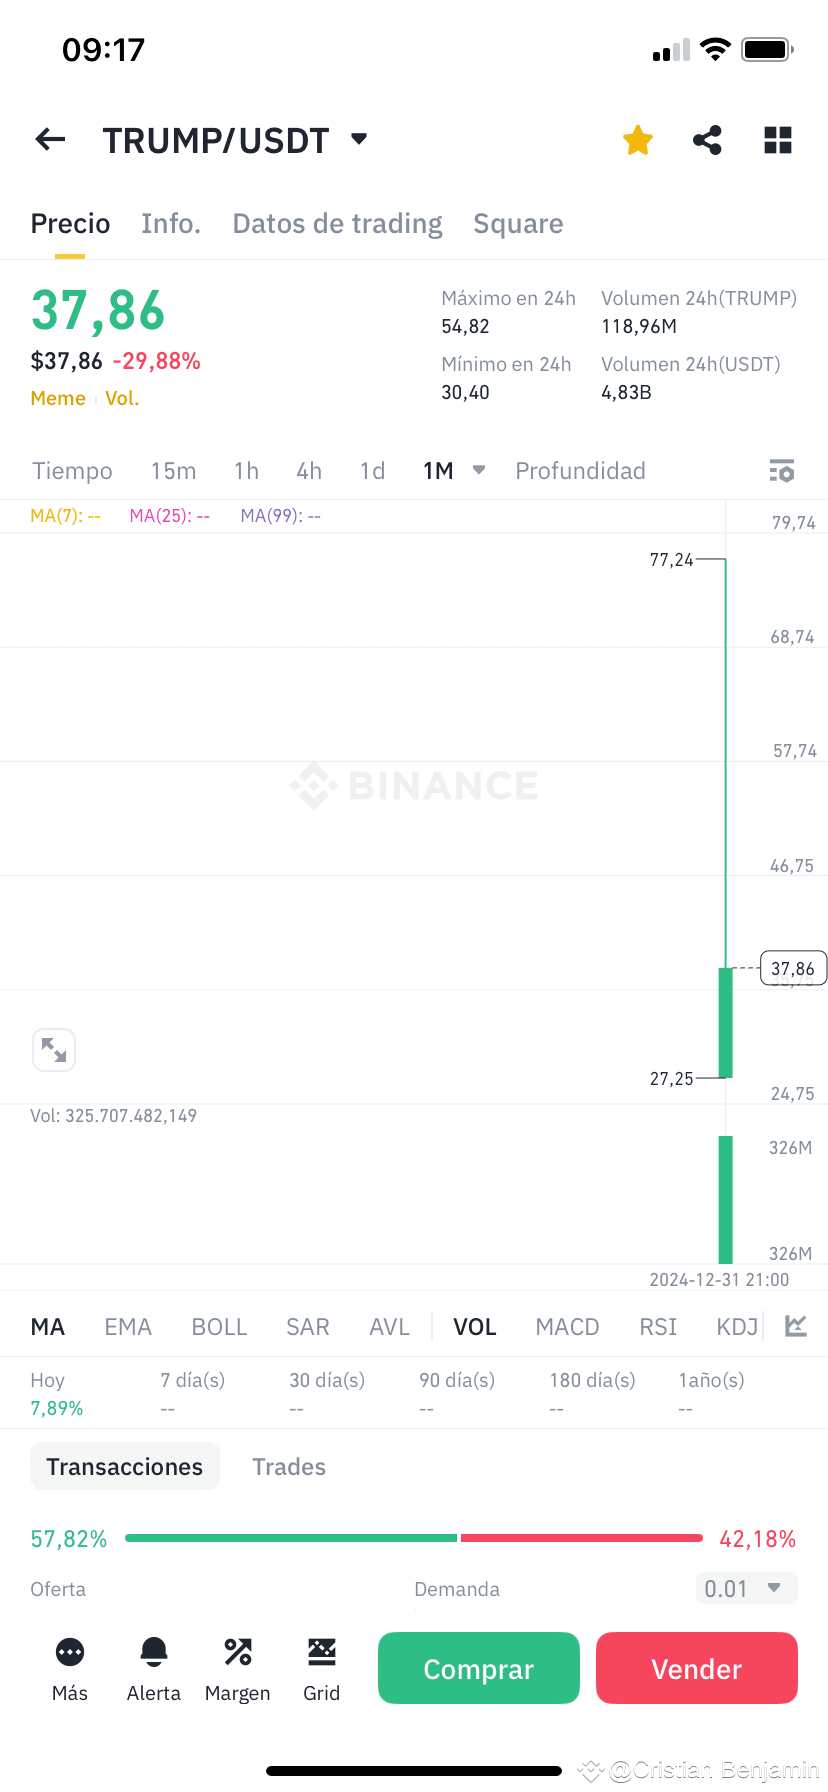Click the Vol: 325.707.482,149 readout
Image resolution: width=828 pixels, height=1792 pixels.
point(114,1116)
